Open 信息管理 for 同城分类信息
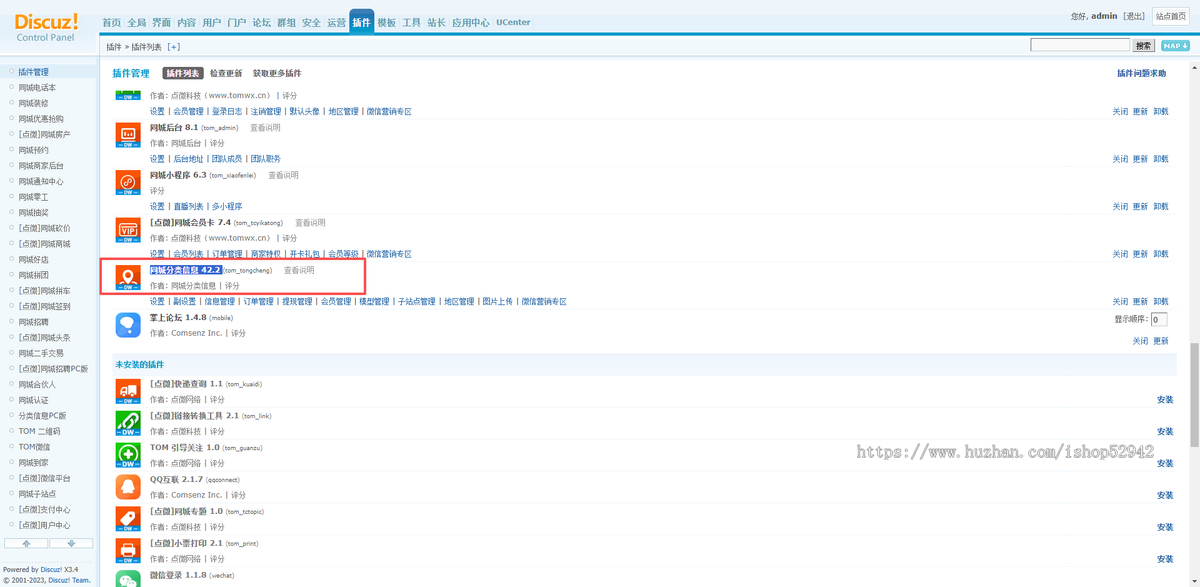Screen dimensions: 1200x587 click(220, 301)
